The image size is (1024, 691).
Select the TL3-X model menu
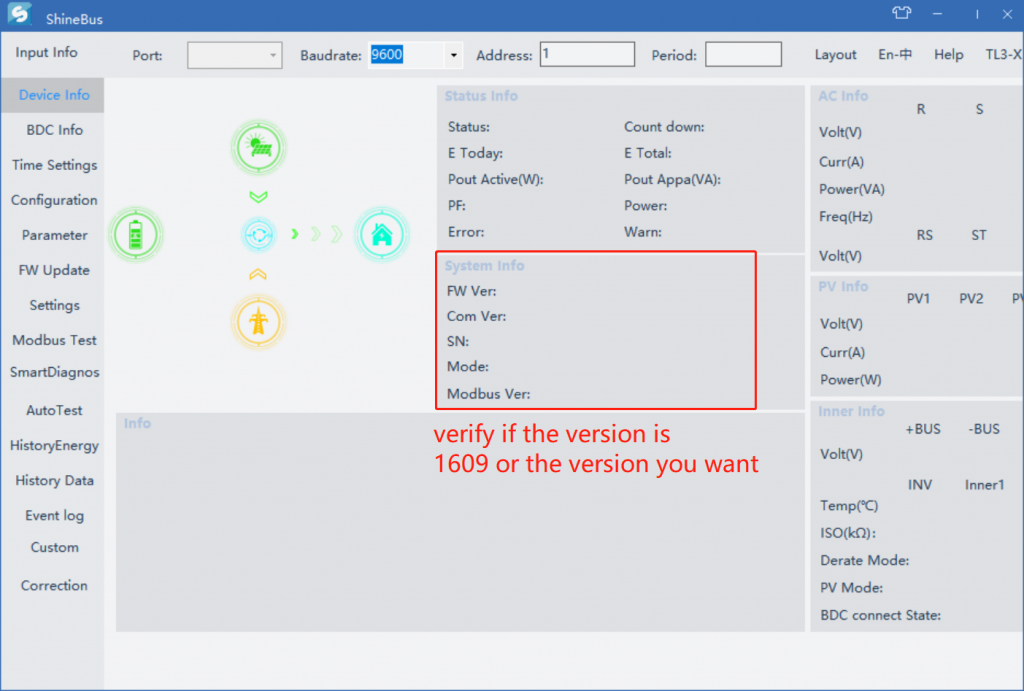[x=1004, y=55]
